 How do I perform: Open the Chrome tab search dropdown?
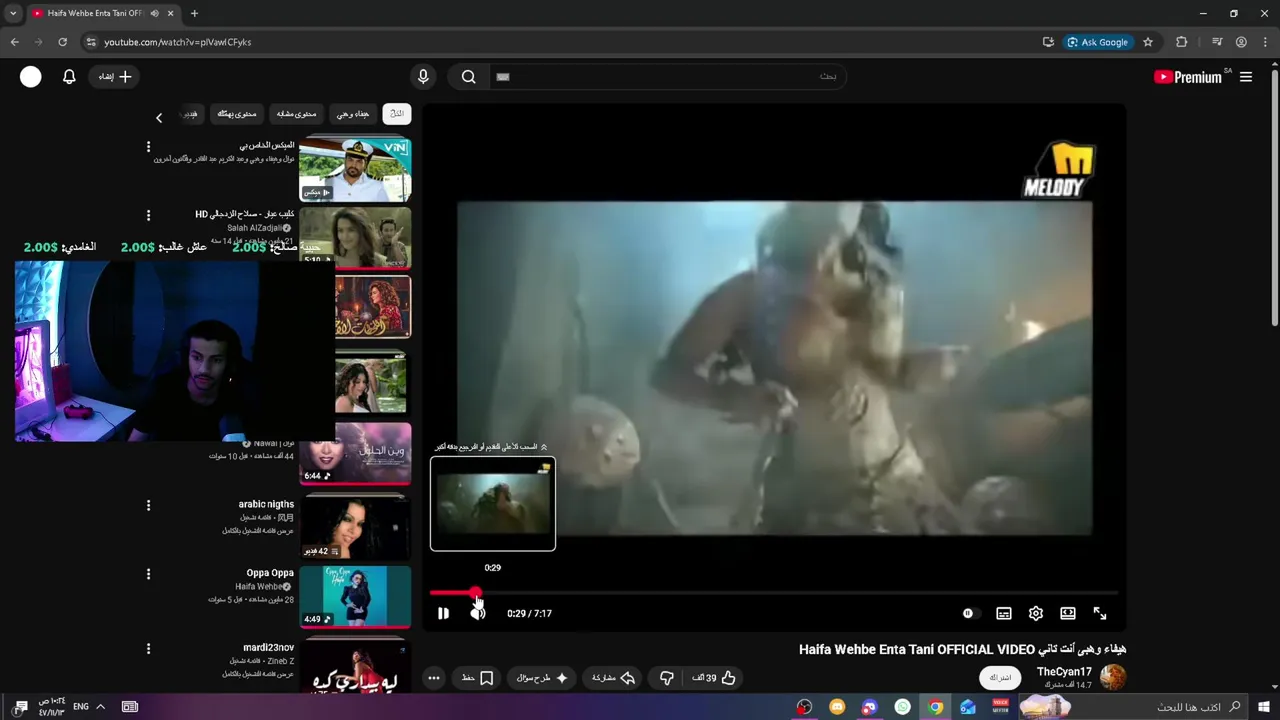(13, 13)
